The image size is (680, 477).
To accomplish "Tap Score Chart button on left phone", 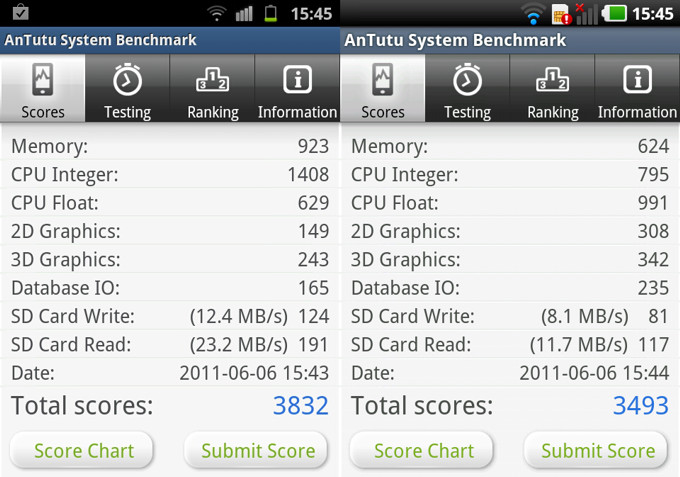I will (x=82, y=451).
